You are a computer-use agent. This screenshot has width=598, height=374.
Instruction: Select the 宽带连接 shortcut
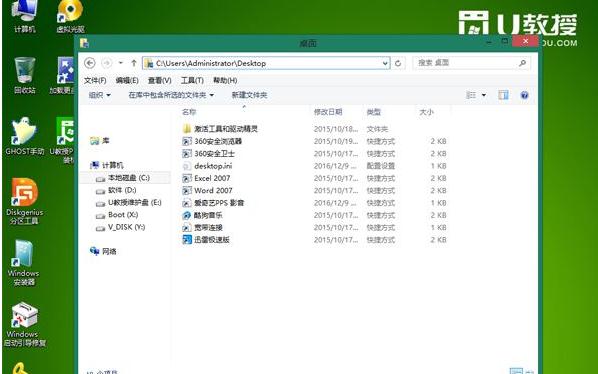[202, 228]
